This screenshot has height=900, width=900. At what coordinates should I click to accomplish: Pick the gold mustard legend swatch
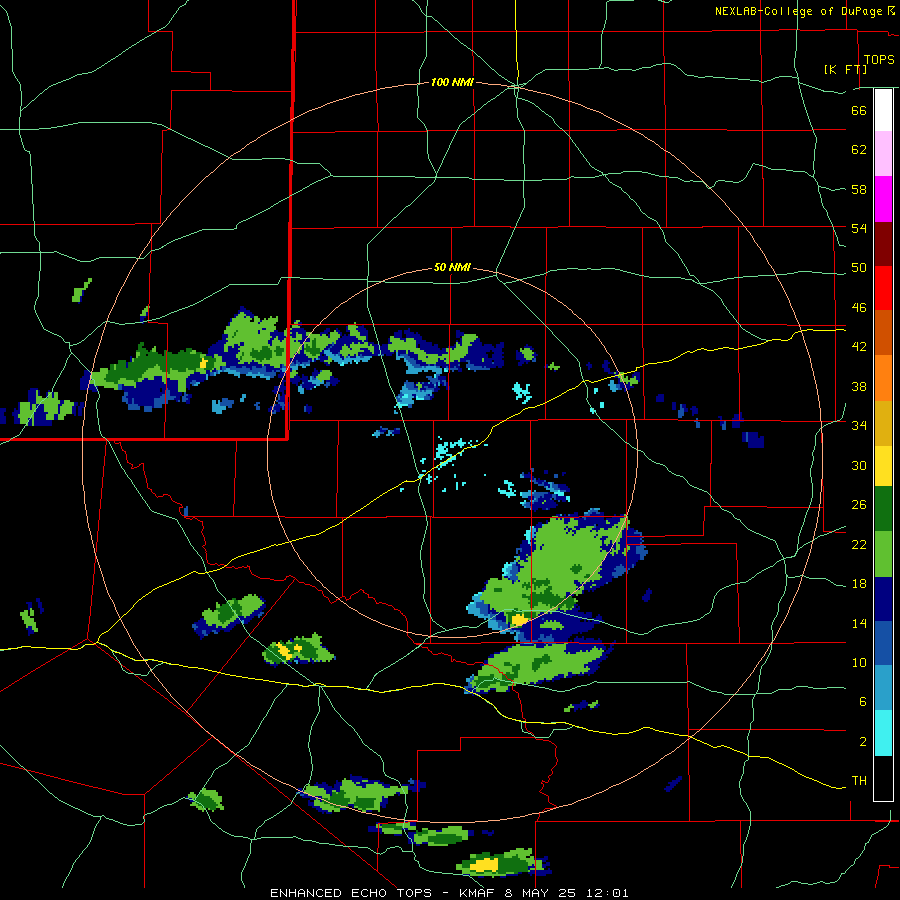(x=883, y=423)
